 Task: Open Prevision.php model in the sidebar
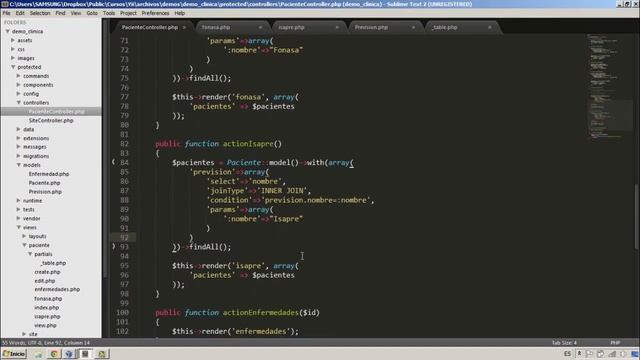pyautogui.click(x=45, y=192)
